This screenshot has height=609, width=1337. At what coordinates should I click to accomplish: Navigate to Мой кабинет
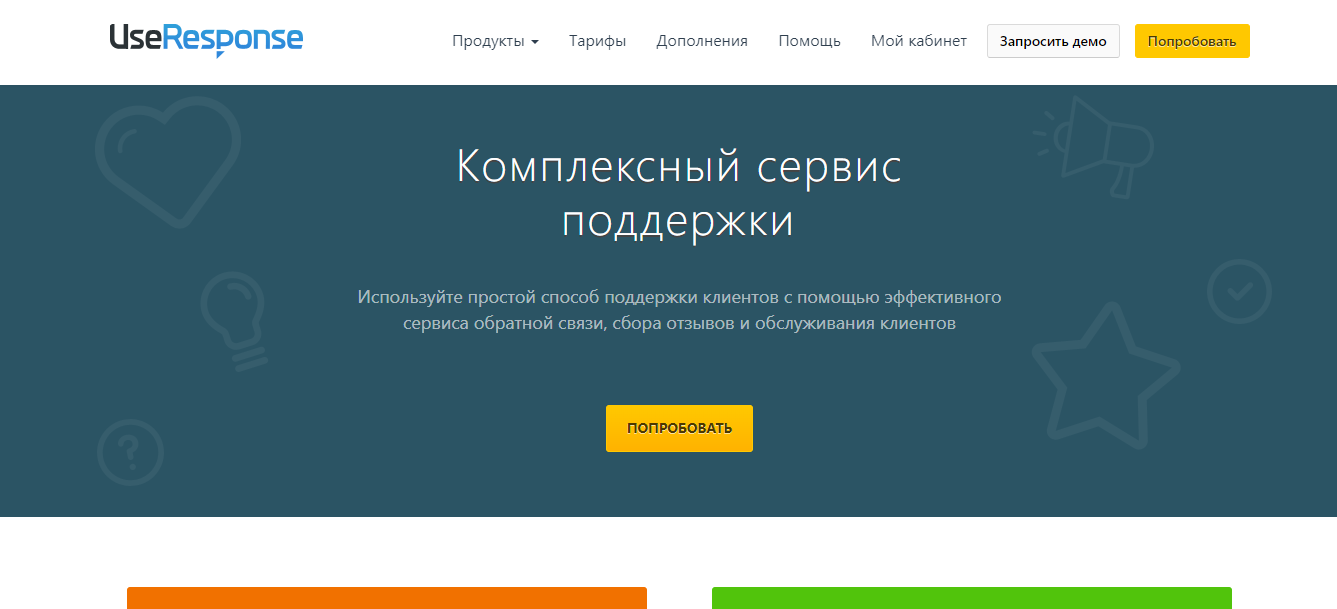[x=918, y=41]
